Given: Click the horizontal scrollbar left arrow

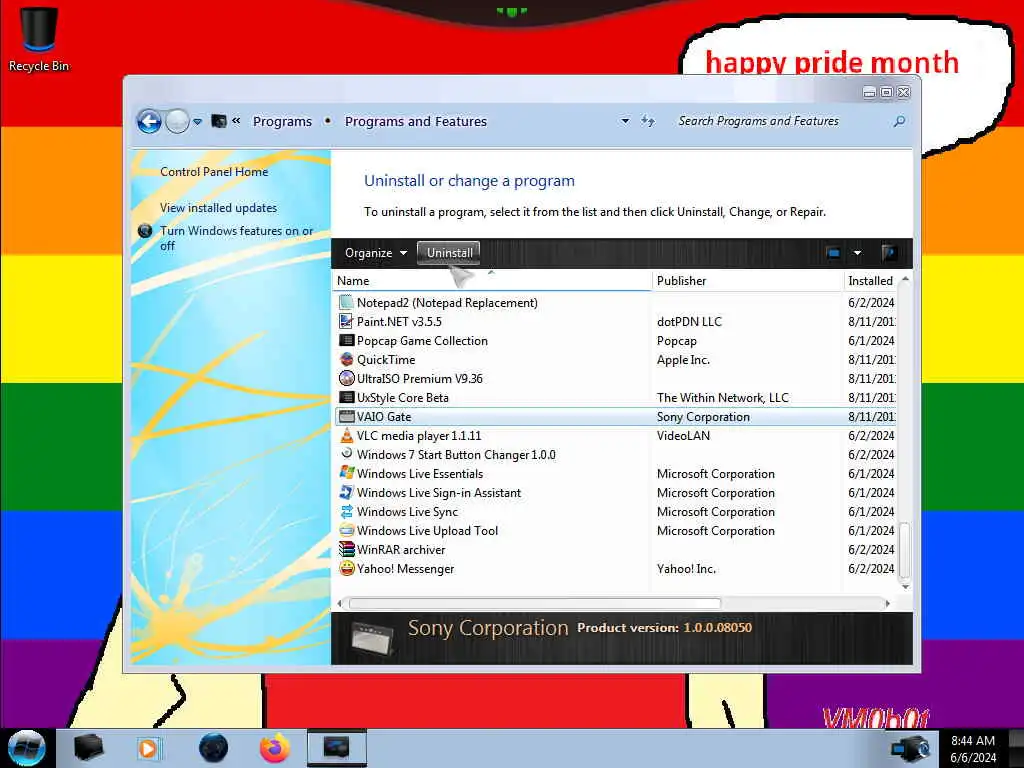Looking at the screenshot, I should click(339, 603).
